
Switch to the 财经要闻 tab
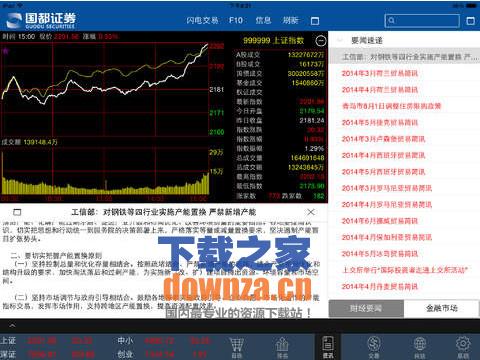(x=366, y=308)
